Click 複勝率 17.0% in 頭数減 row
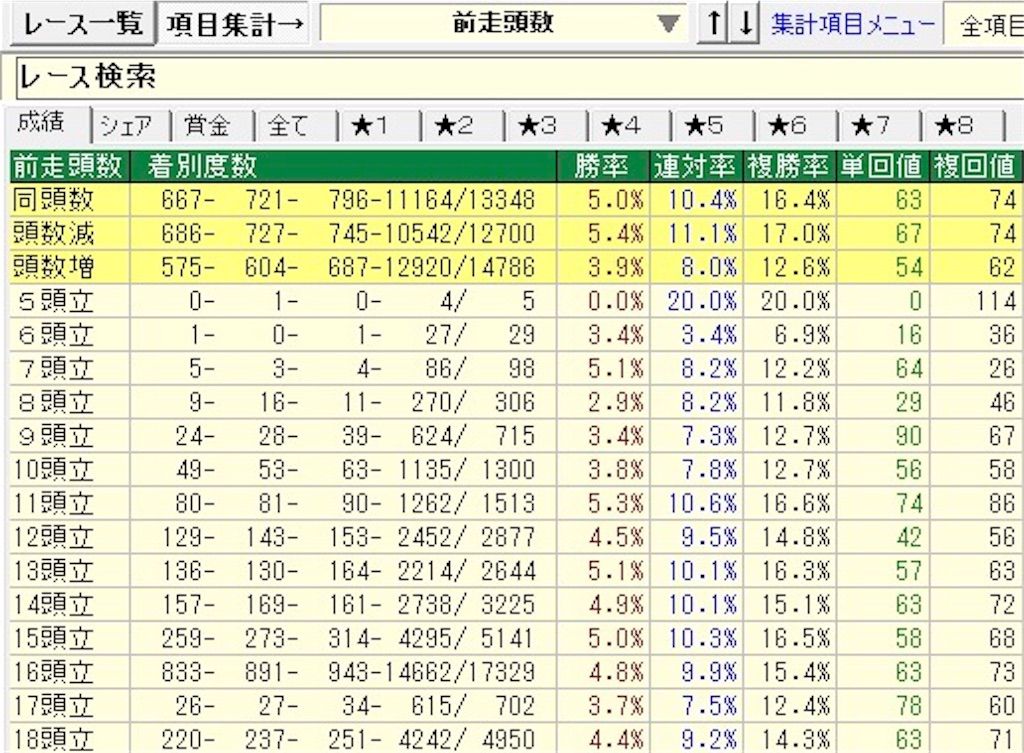This screenshot has height=753, width=1024. pos(795,234)
